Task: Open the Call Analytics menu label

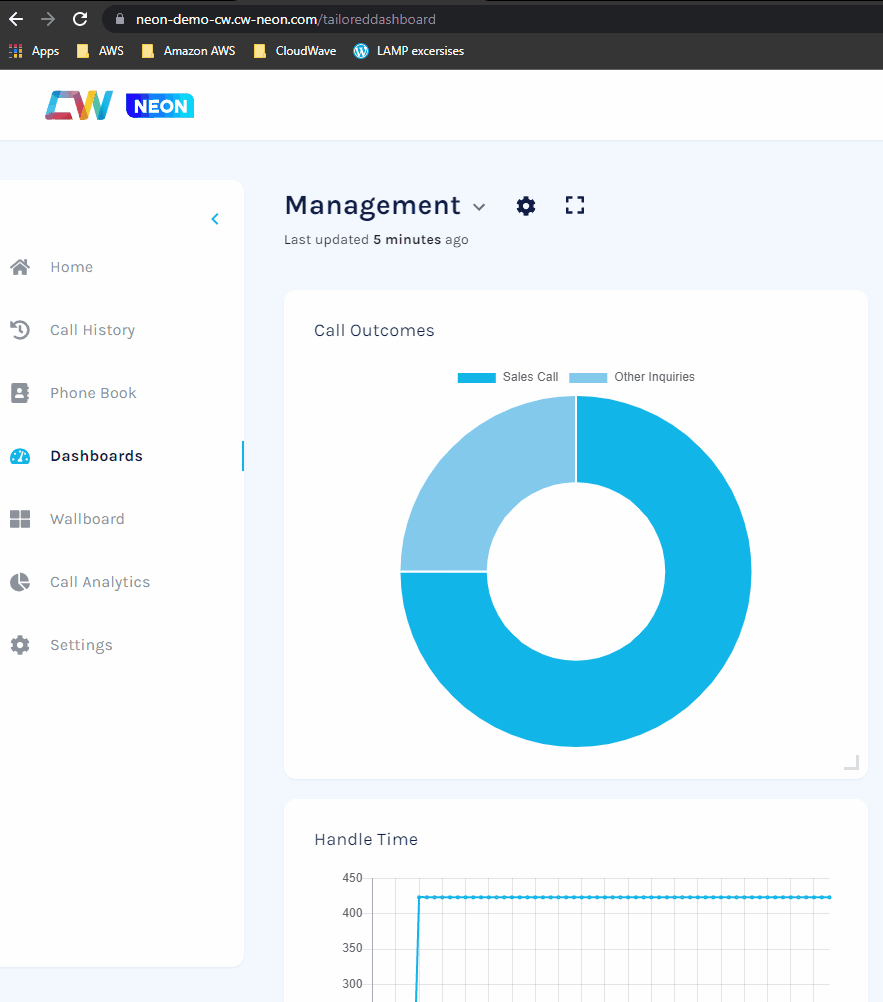Action: 100,582
